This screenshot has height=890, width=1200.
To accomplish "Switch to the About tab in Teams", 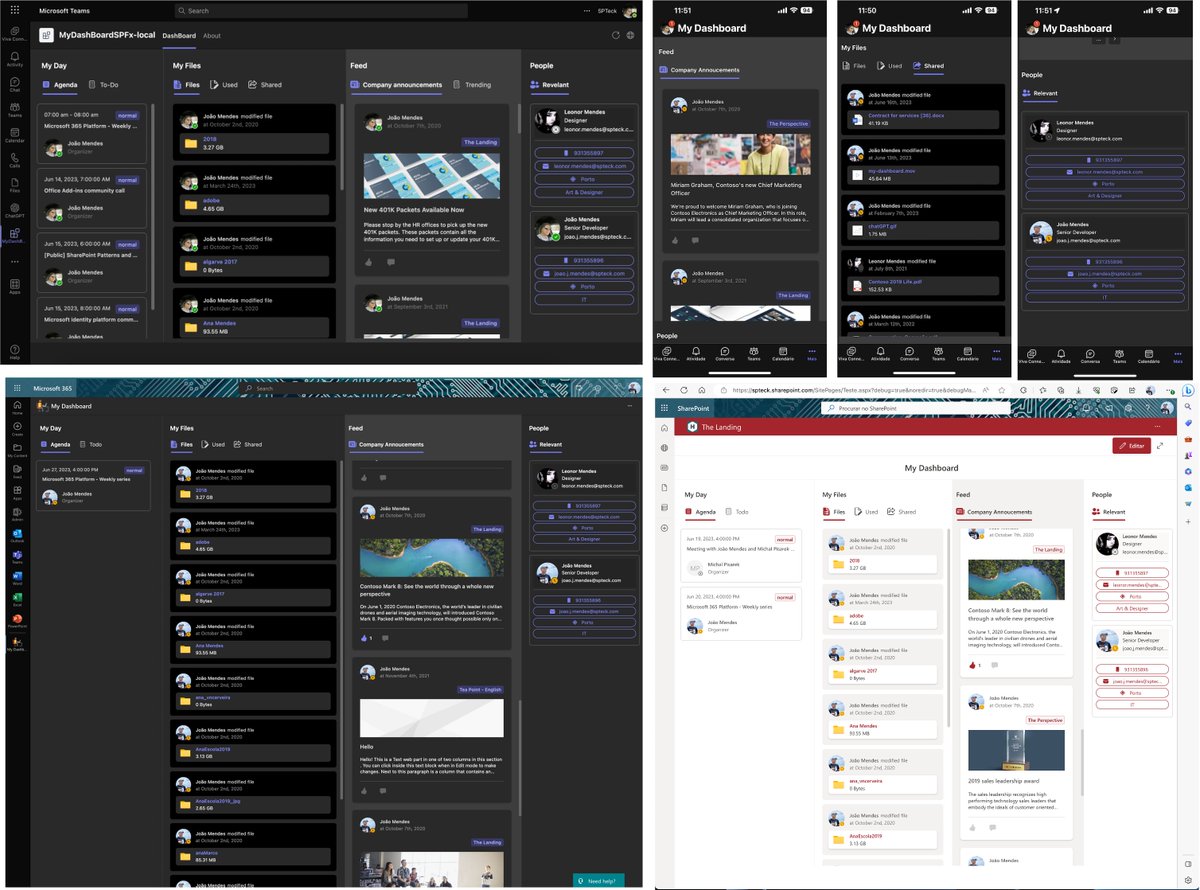I will (x=212, y=36).
